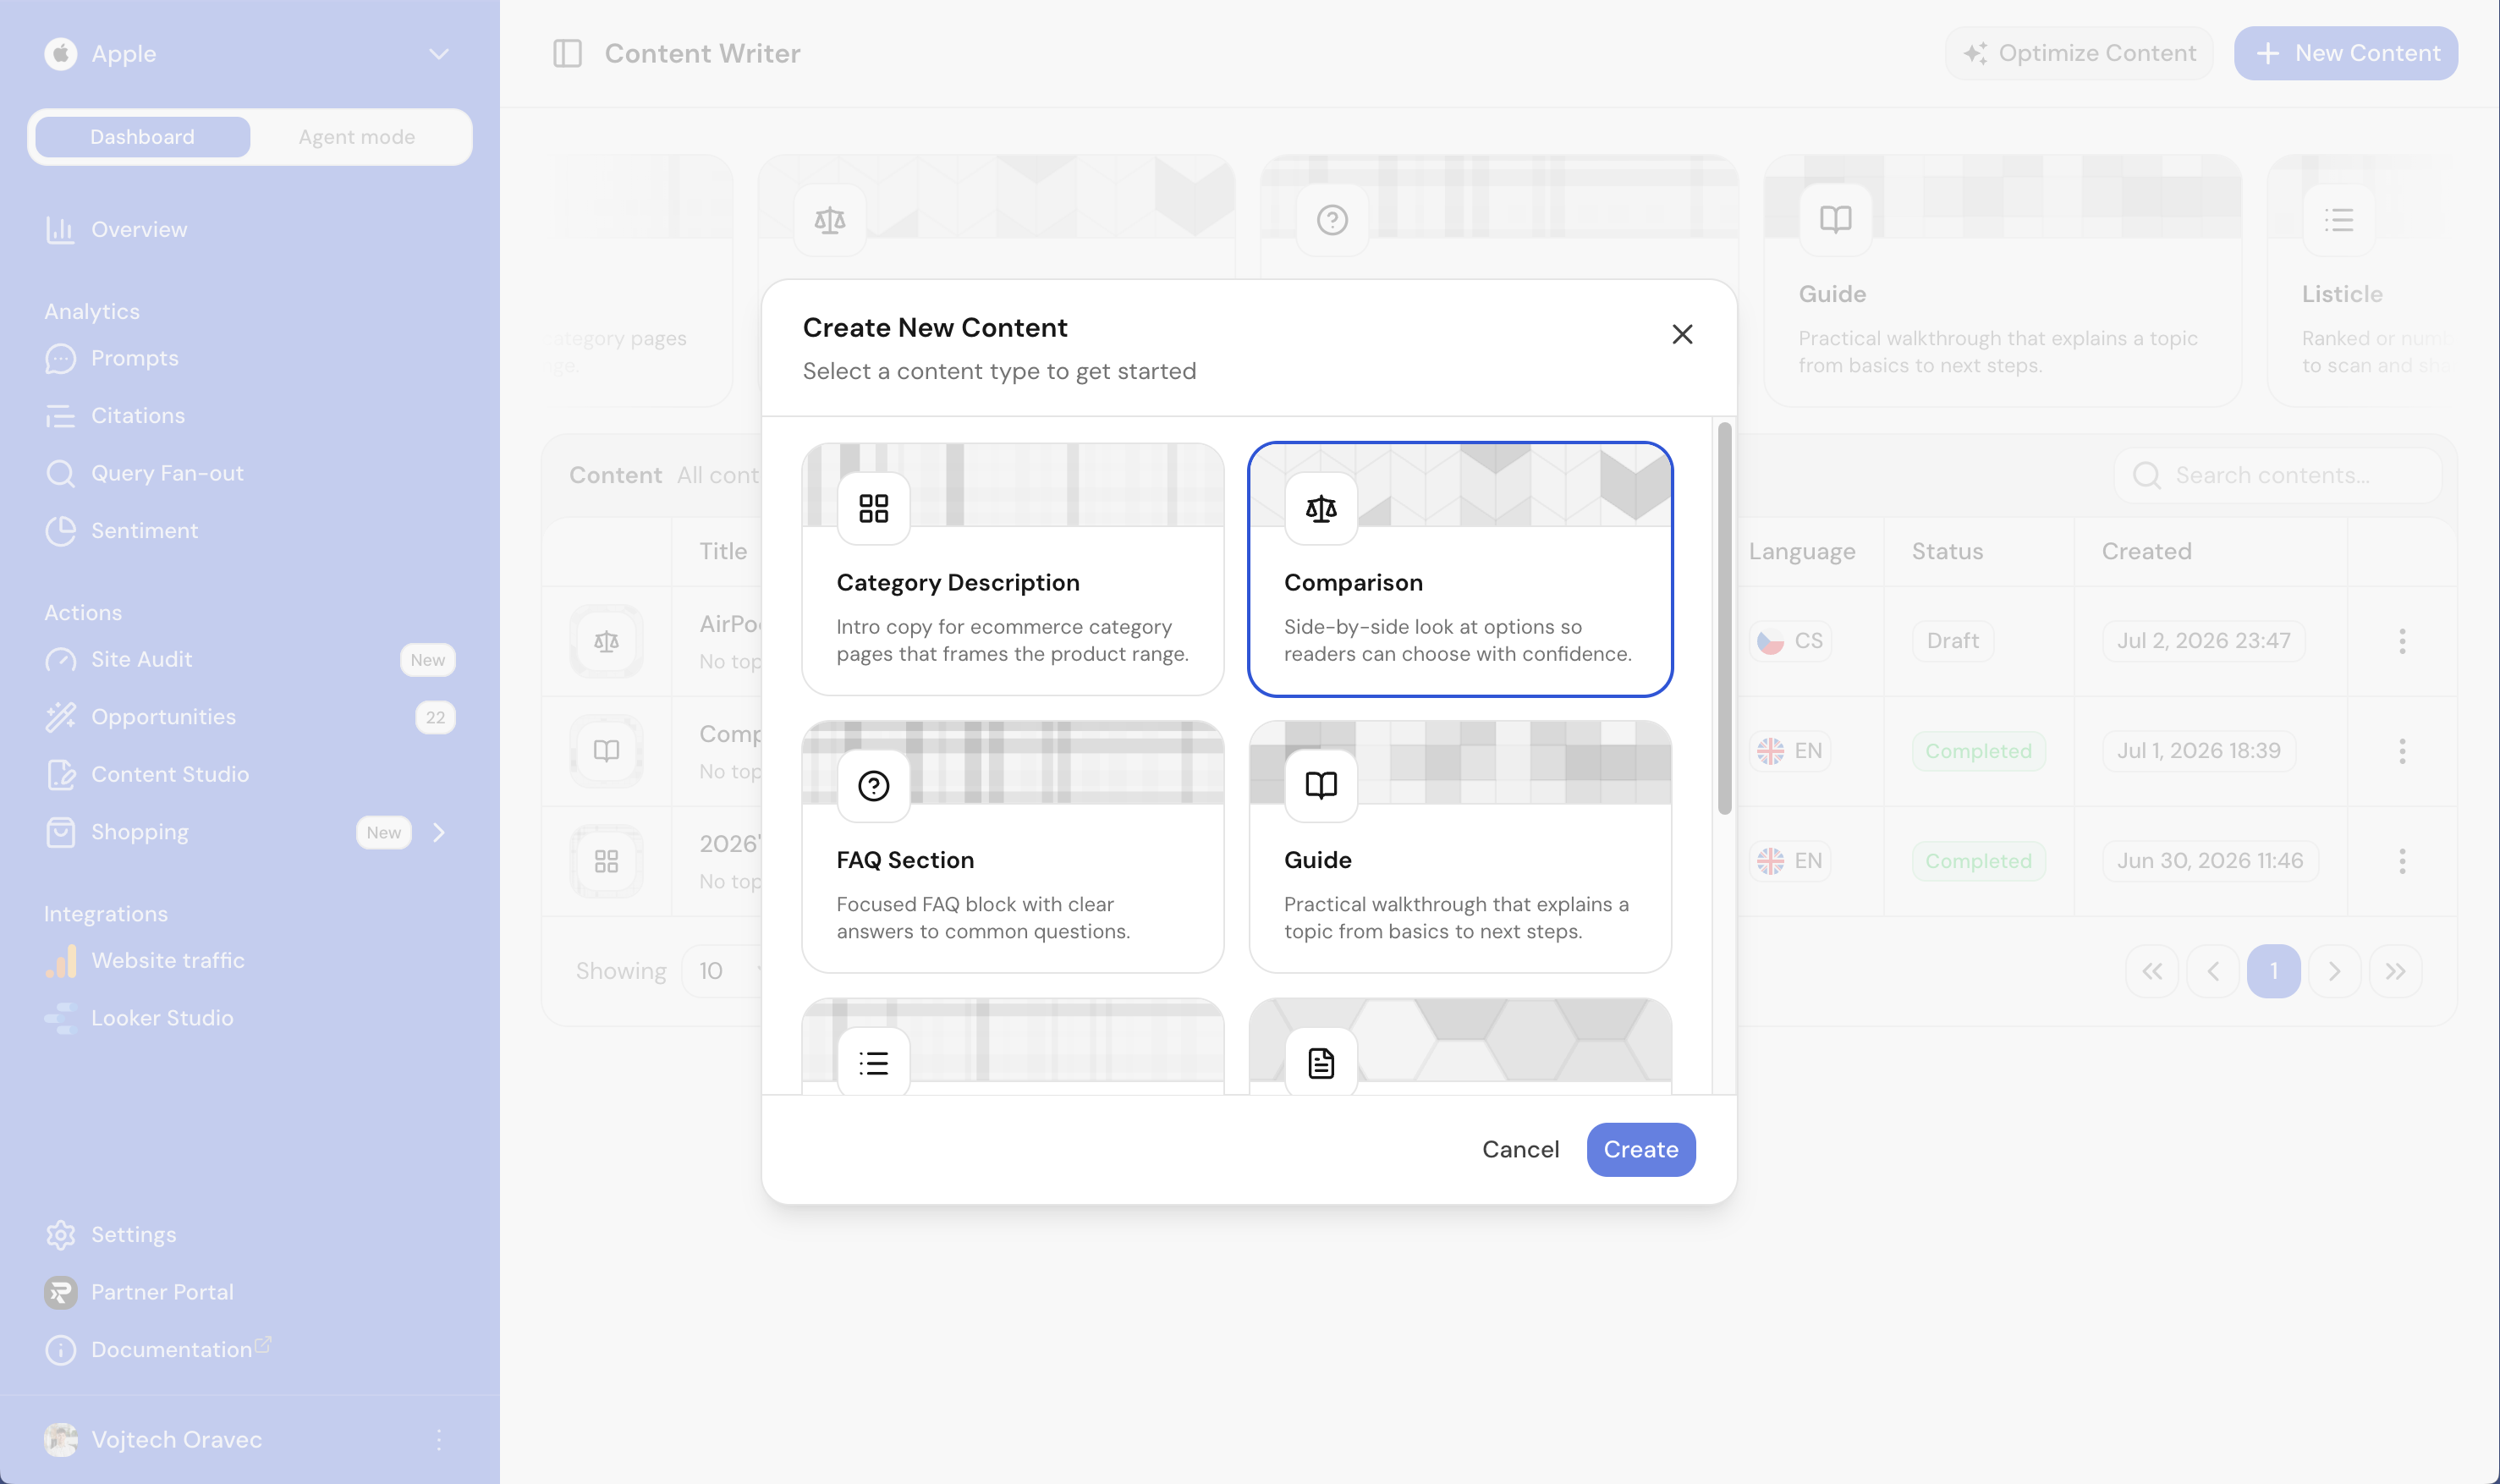Click the Search contents field
This screenshot has height=1484, width=2500.
tap(2277, 475)
